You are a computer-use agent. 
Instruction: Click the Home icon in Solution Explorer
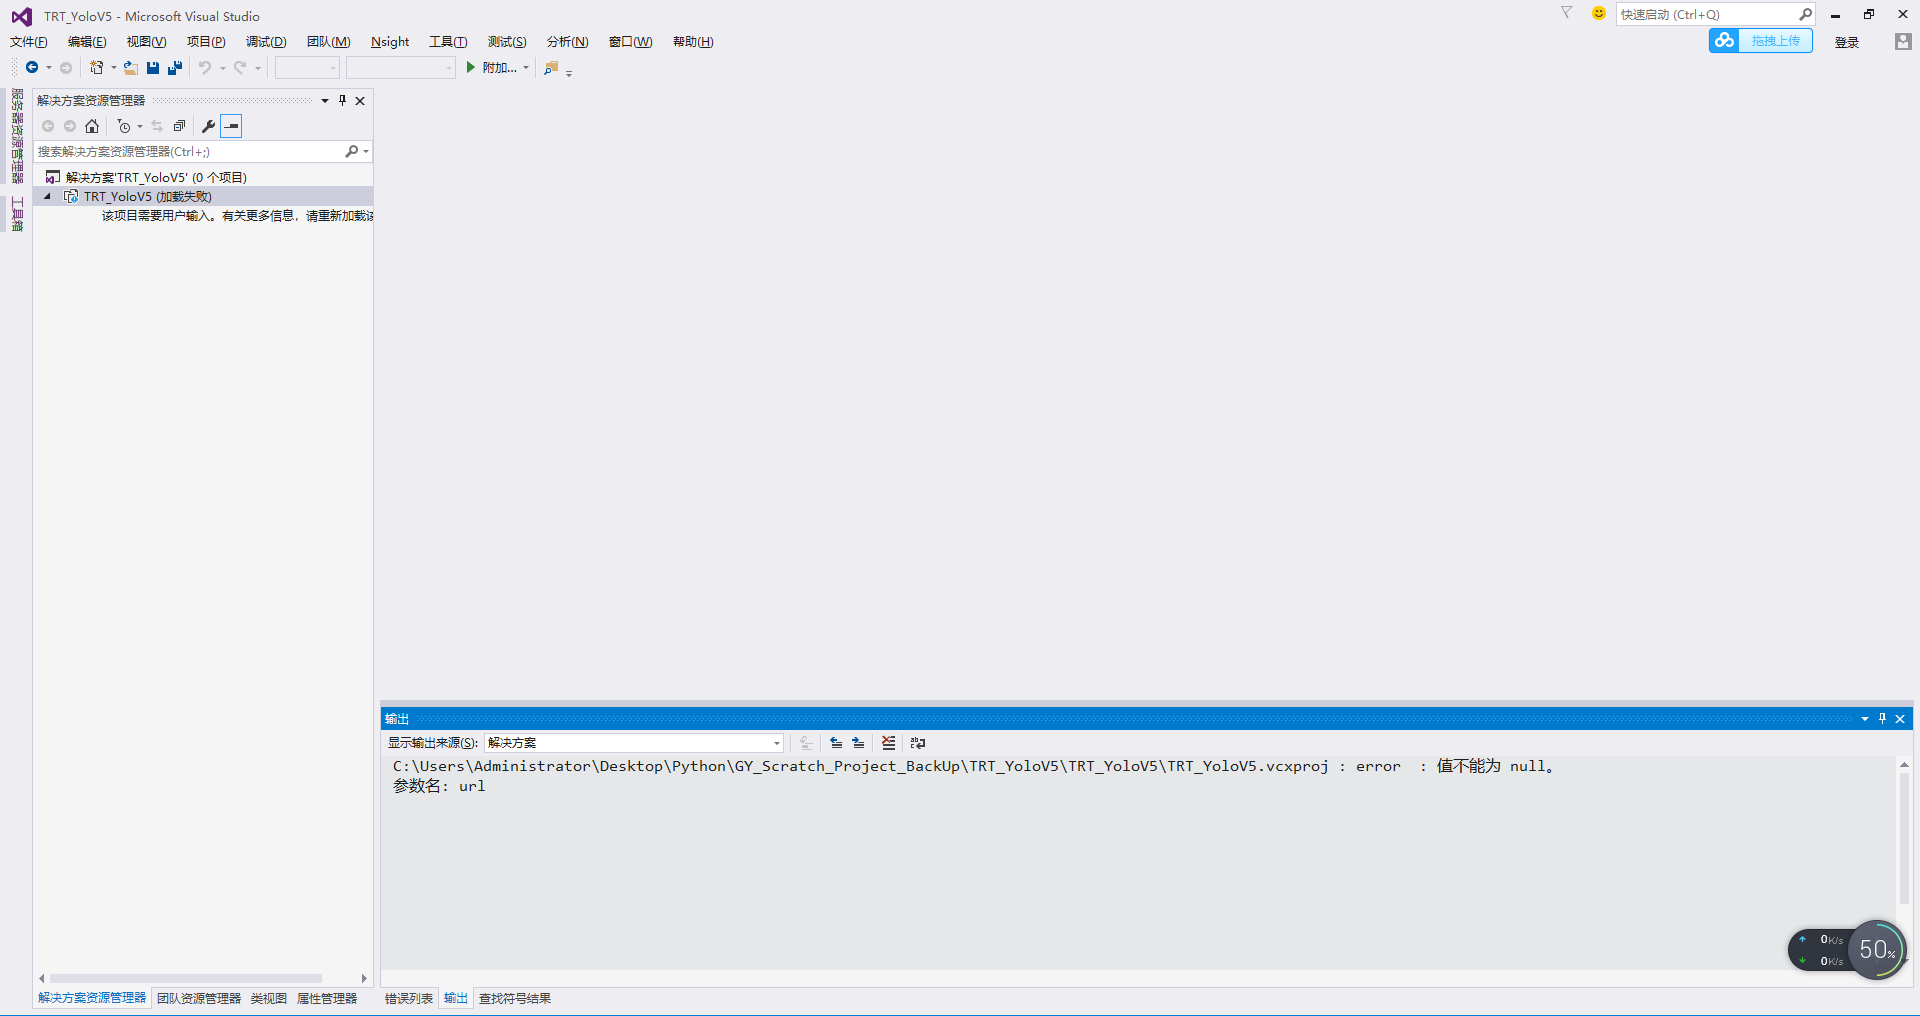92,126
